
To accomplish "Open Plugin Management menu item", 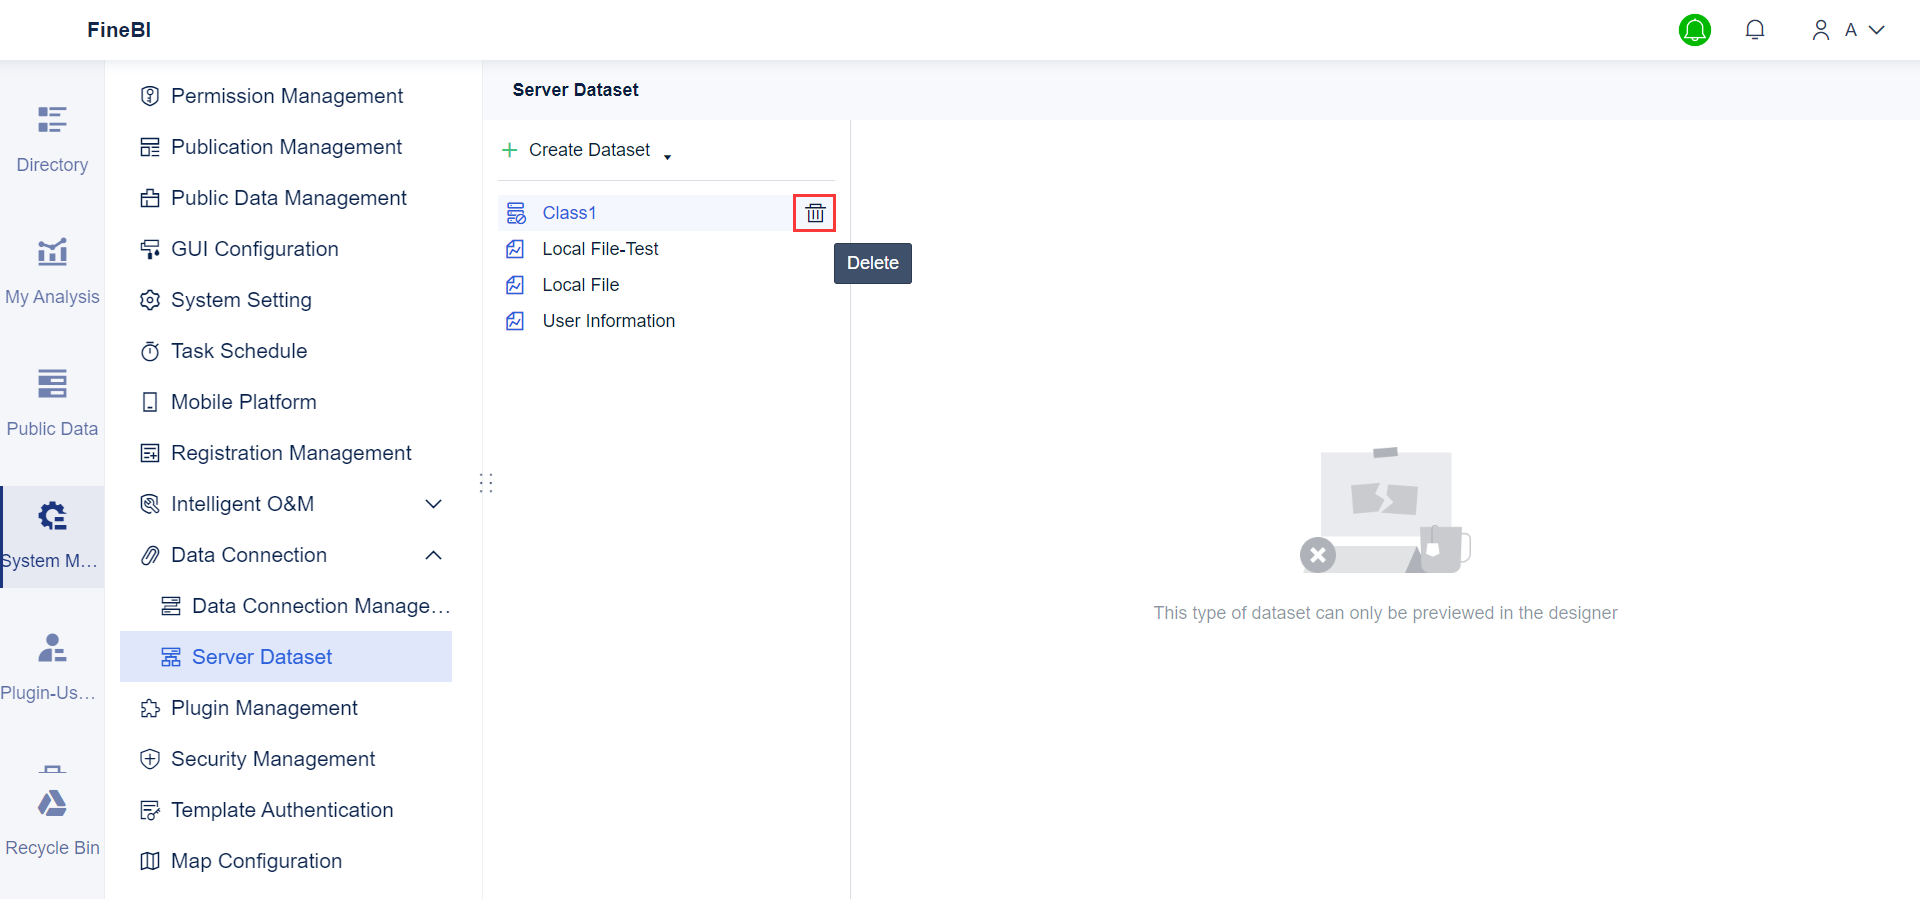I will [264, 708].
